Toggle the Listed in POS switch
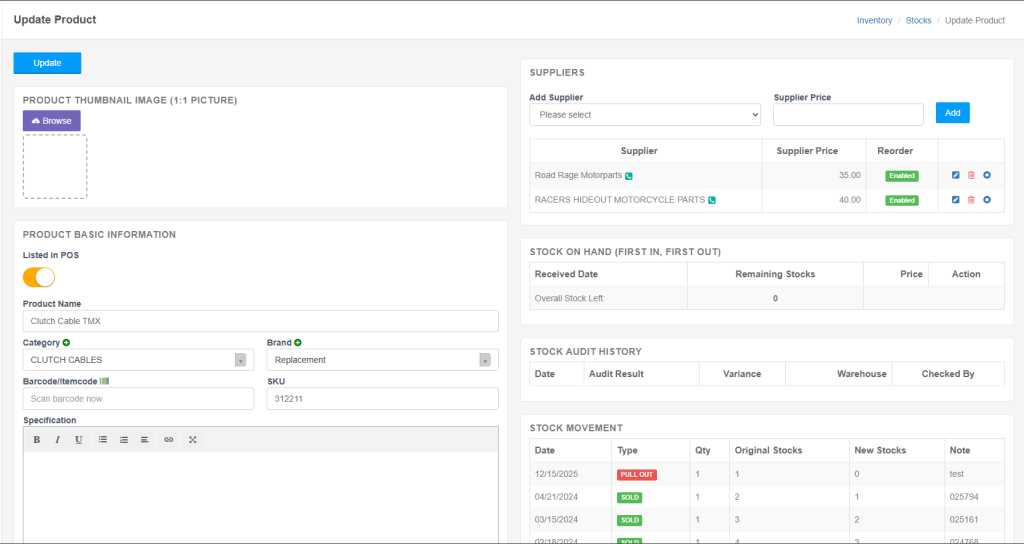The width and height of the screenshot is (1024, 544). coord(39,277)
